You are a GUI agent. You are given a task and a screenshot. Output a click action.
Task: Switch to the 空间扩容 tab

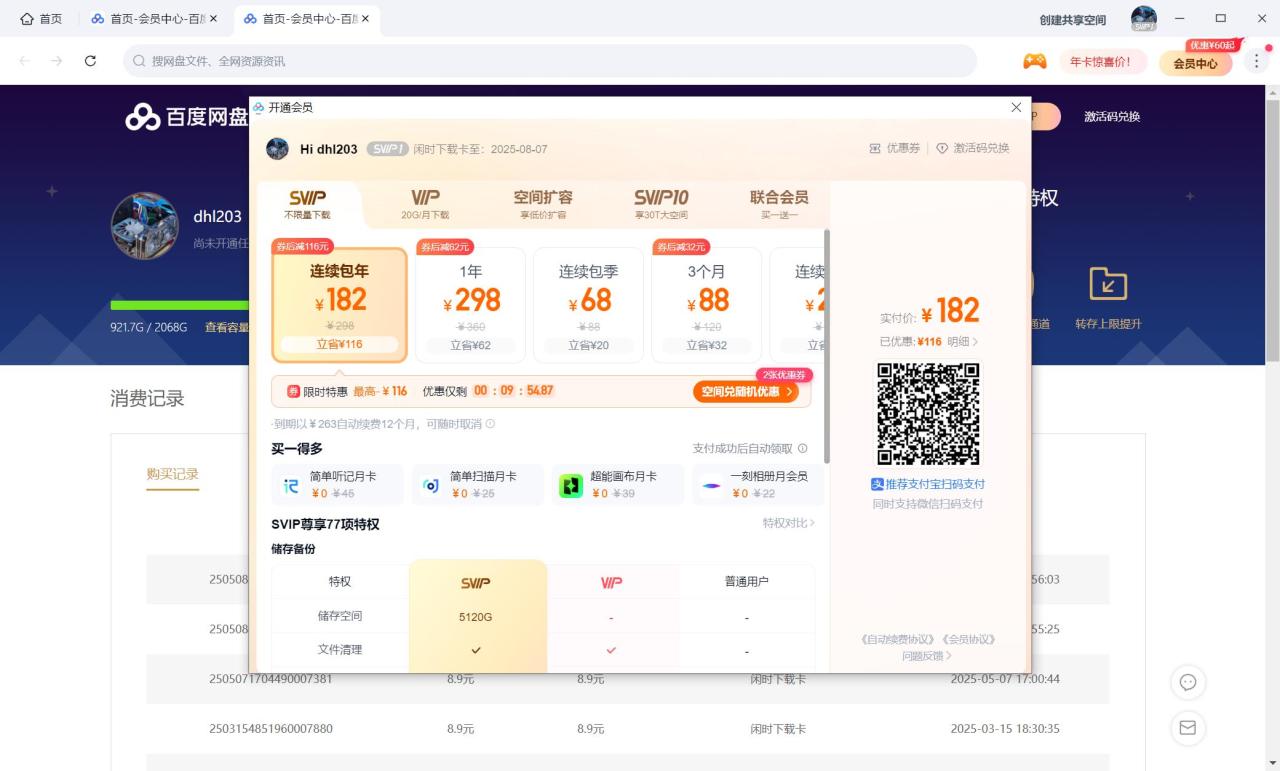(543, 204)
